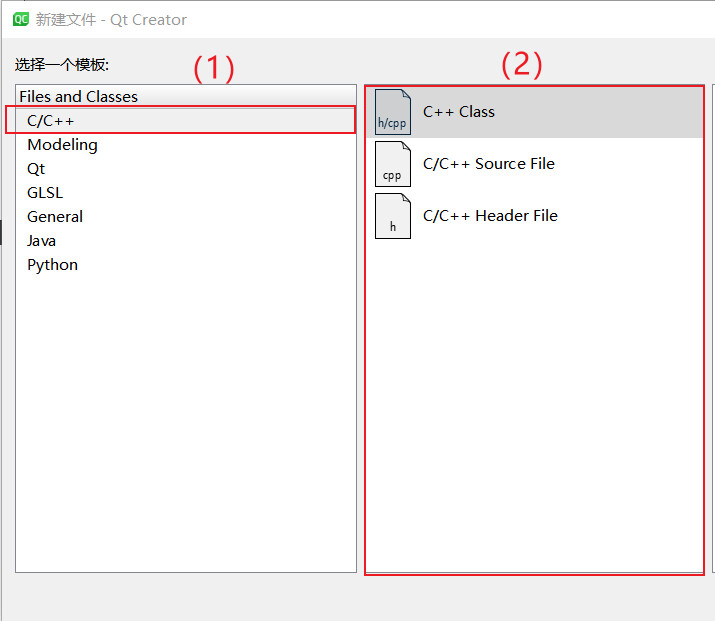Click the h/cpp icon for C++ Class

pyautogui.click(x=392, y=112)
